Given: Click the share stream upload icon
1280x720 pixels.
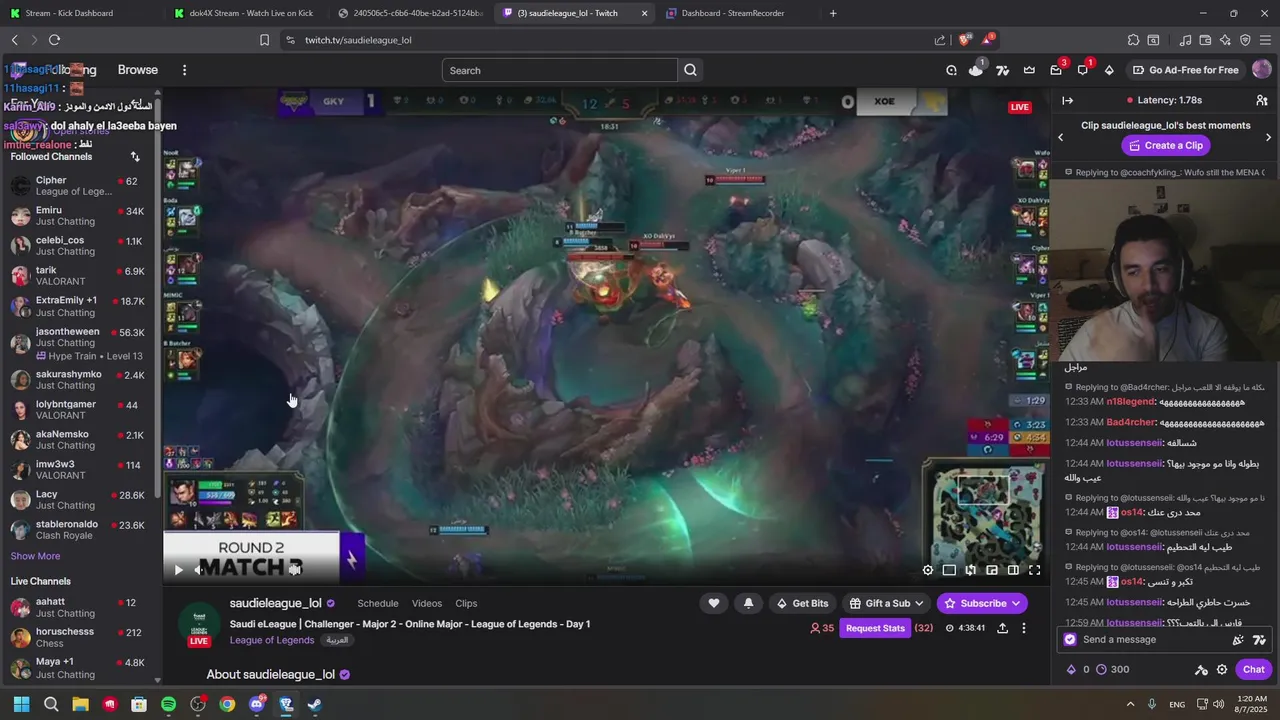Looking at the screenshot, I should click(x=1002, y=628).
